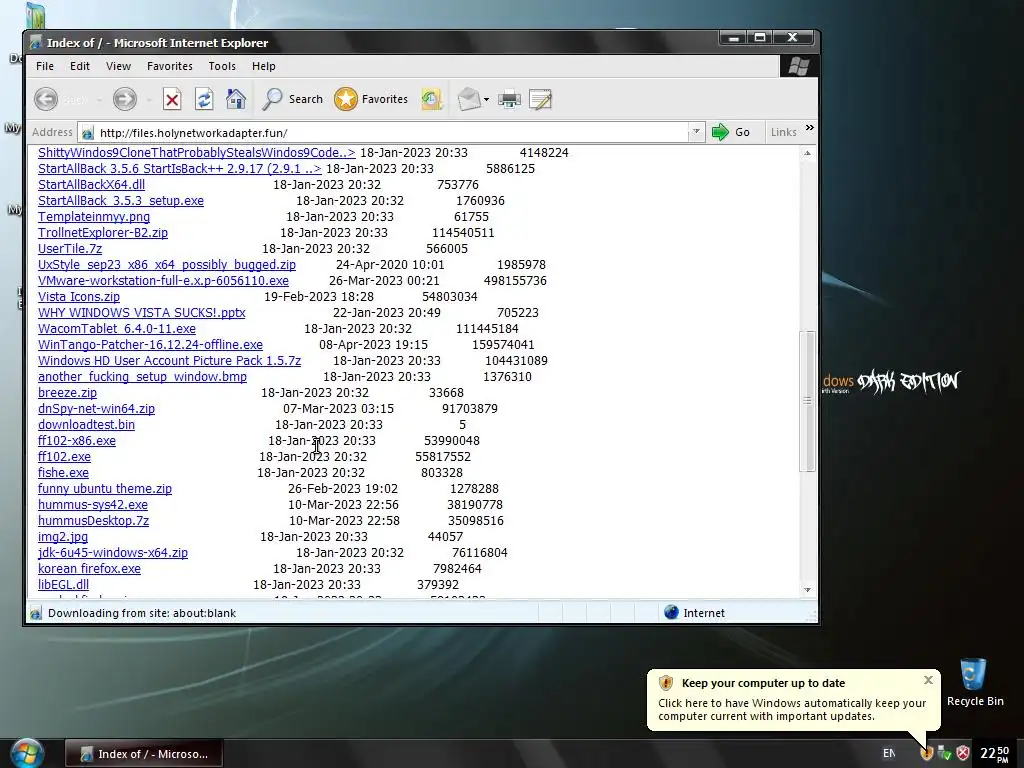
Task: Click the vertical scrollbar thumb
Action: coord(808,401)
